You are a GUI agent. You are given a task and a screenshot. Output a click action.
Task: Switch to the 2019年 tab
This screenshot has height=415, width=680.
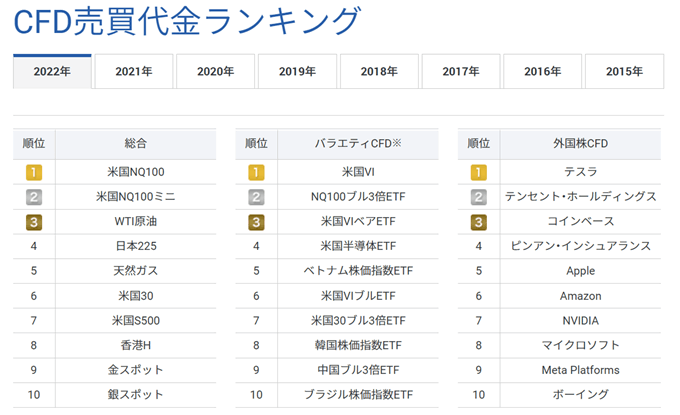(298, 72)
